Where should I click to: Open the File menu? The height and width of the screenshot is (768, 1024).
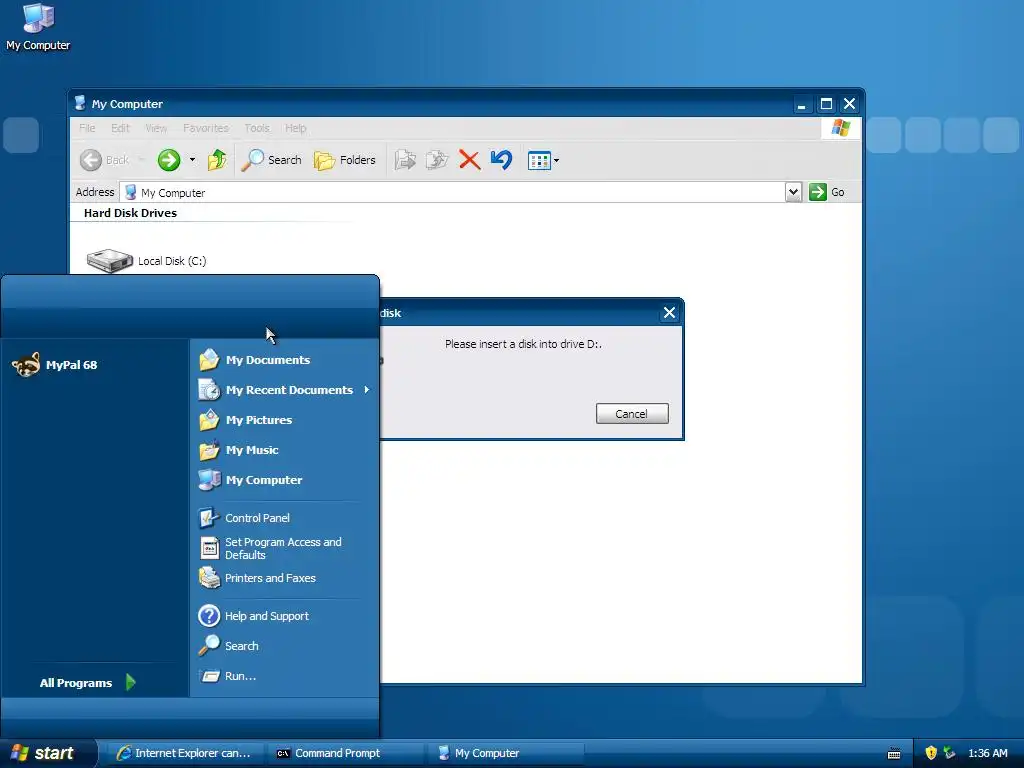coord(87,128)
